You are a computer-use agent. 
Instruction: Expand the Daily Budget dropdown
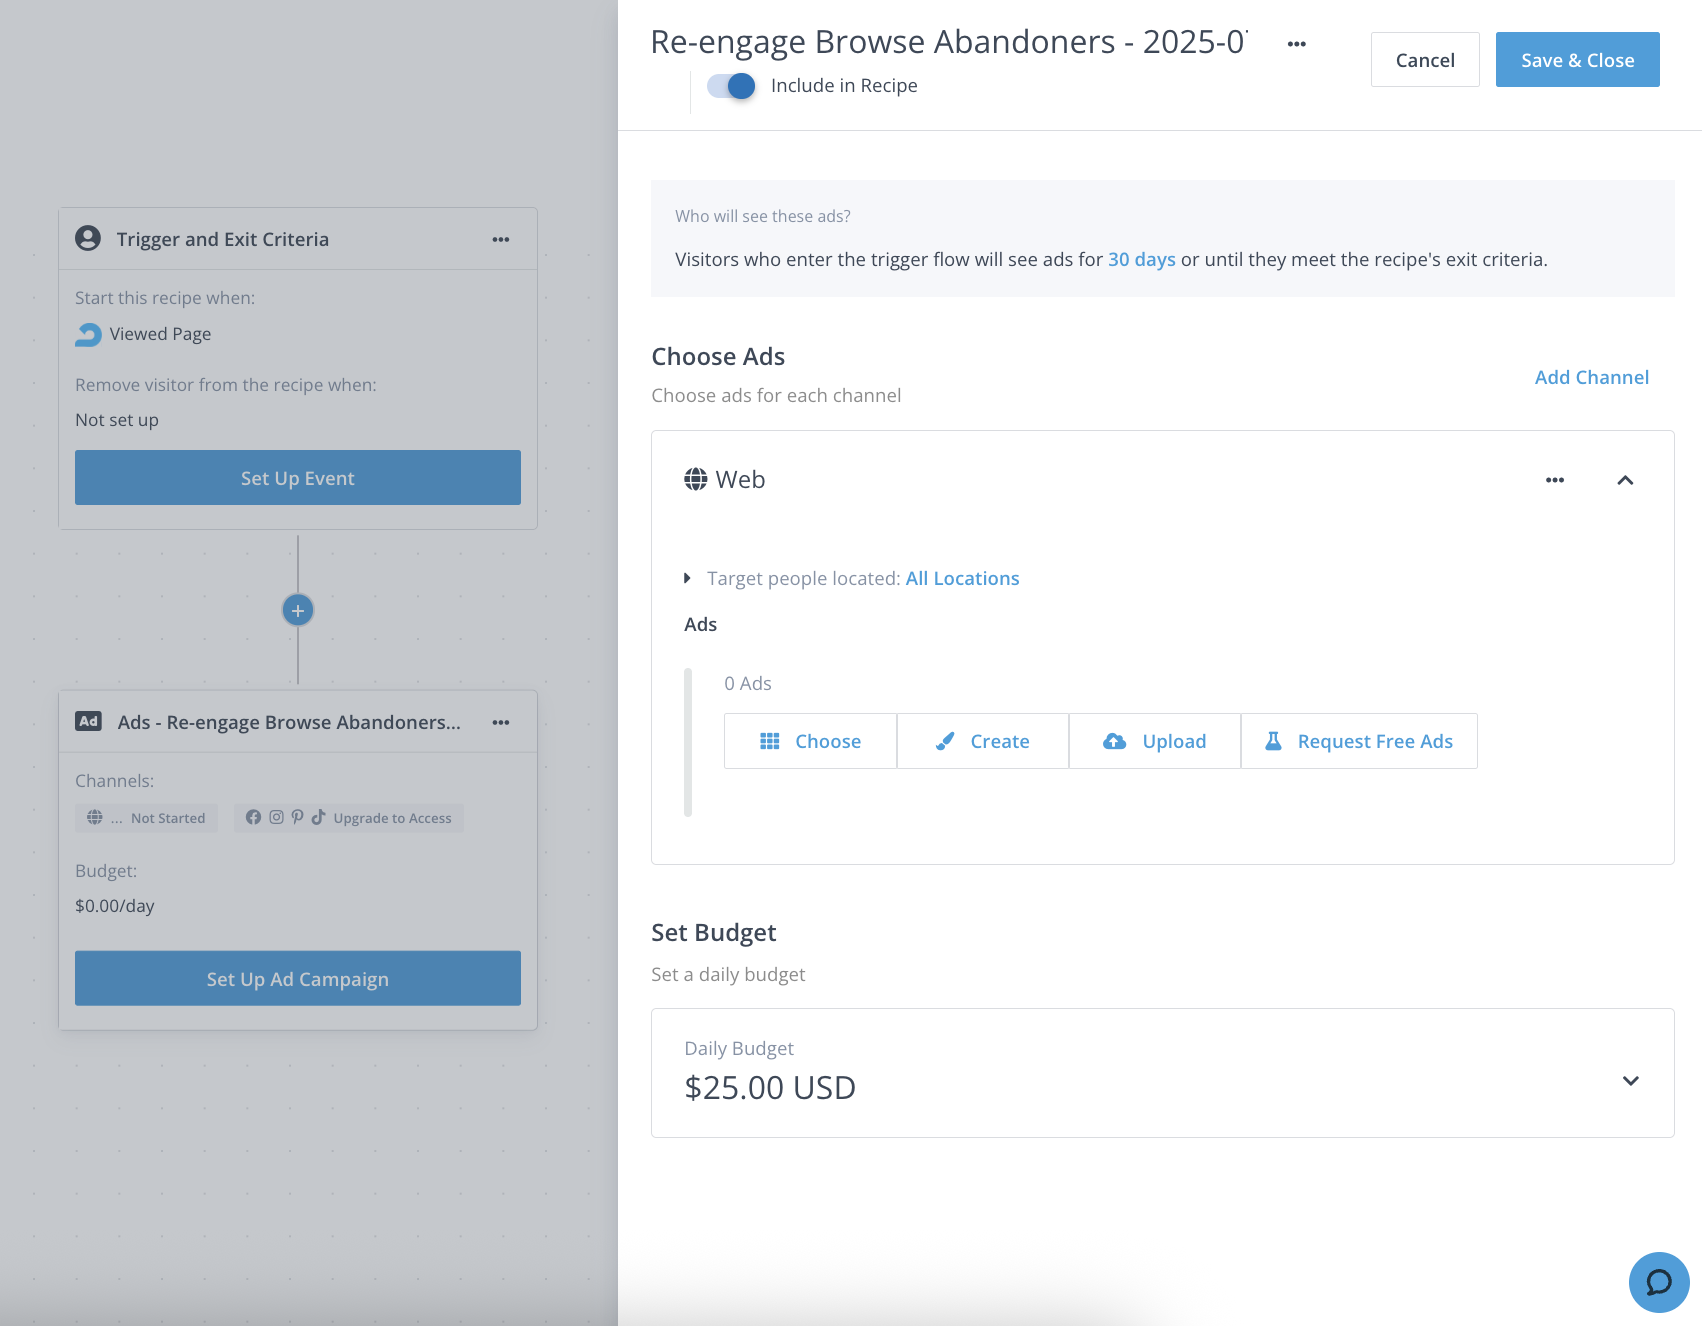(1630, 1080)
